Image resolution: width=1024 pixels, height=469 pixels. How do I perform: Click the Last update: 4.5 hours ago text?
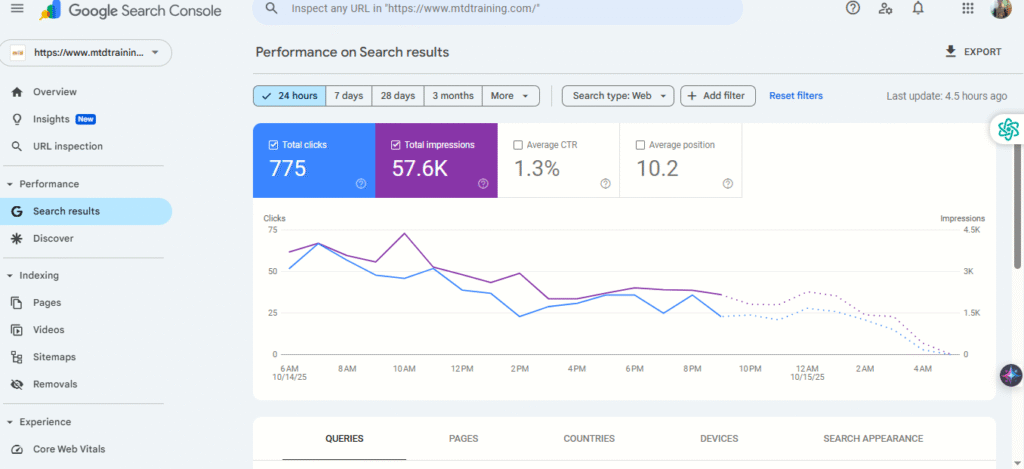click(946, 96)
